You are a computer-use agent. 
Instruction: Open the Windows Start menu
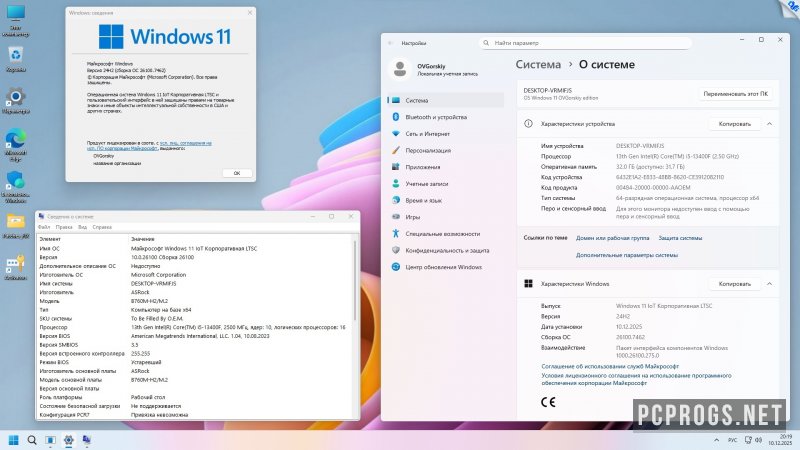point(14,440)
